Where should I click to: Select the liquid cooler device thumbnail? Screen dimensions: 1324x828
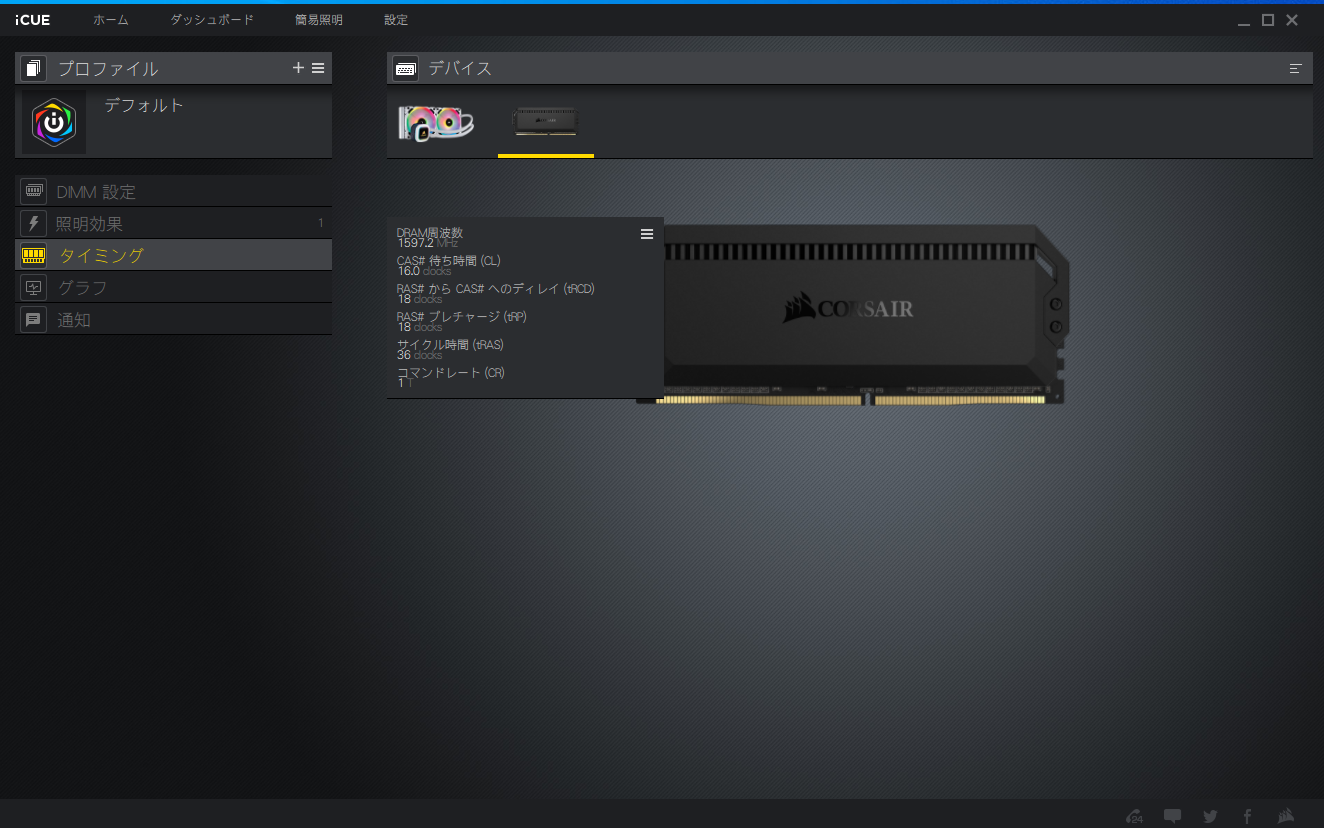[x=437, y=123]
